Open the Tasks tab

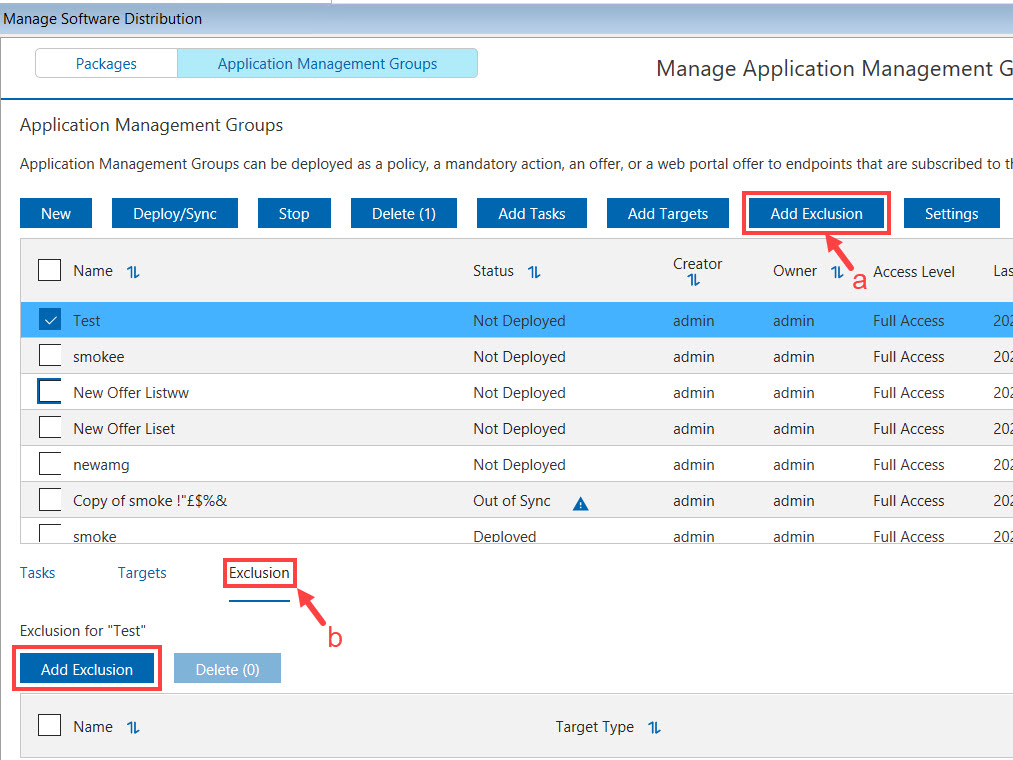[38, 573]
